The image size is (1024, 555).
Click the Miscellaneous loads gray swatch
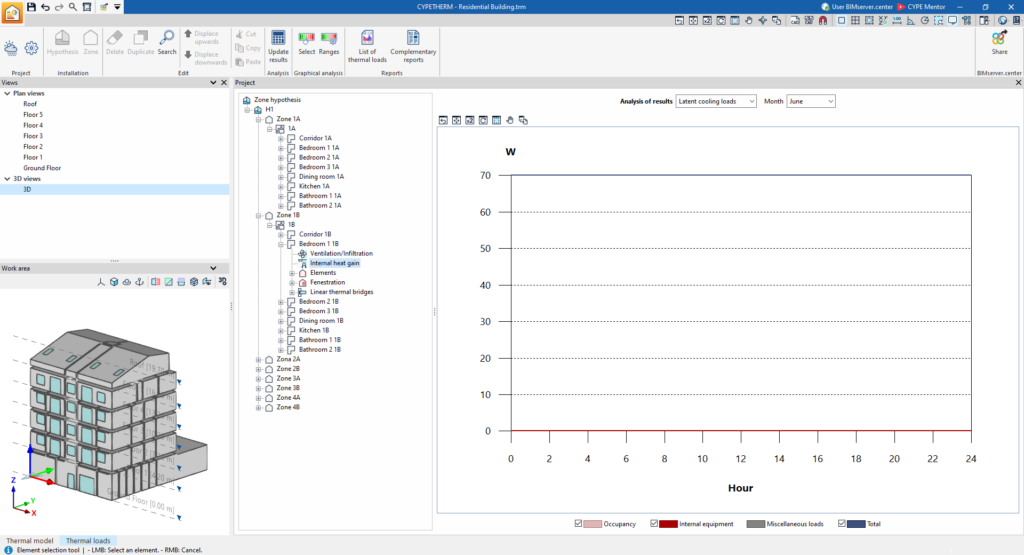pos(756,524)
